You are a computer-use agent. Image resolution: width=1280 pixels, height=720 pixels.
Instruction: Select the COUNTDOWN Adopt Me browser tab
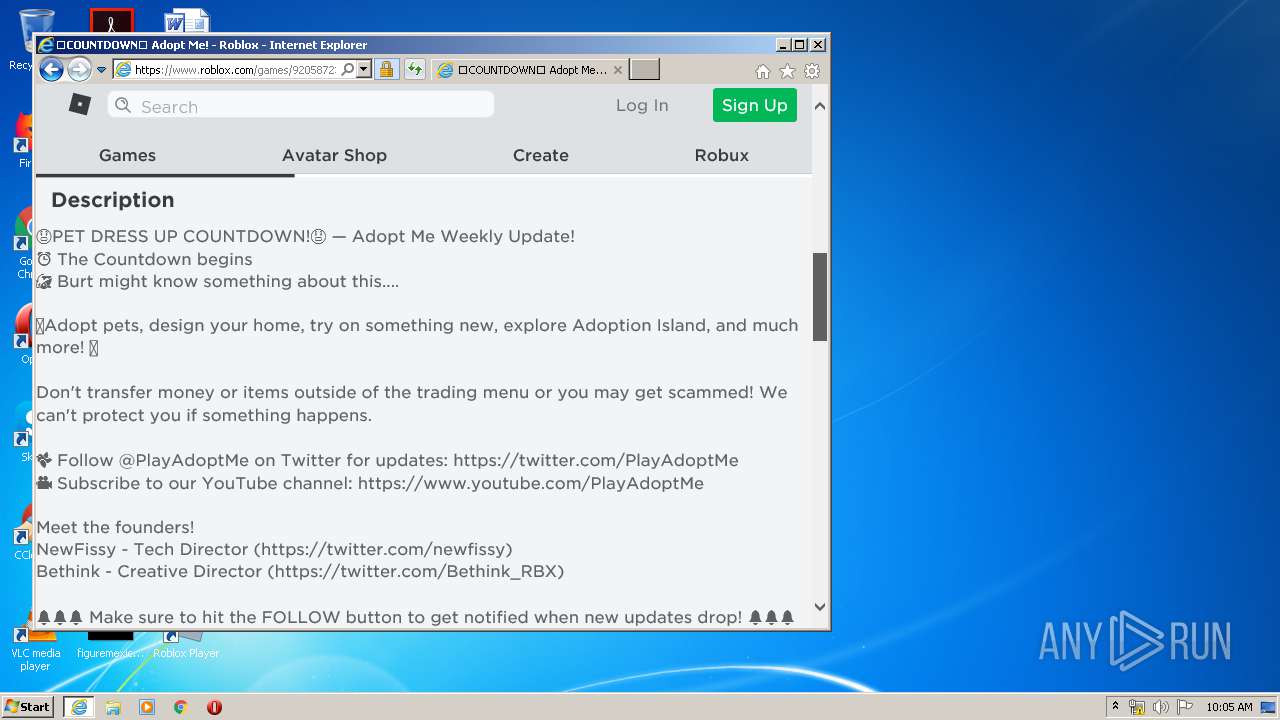[x=529, y=70]
